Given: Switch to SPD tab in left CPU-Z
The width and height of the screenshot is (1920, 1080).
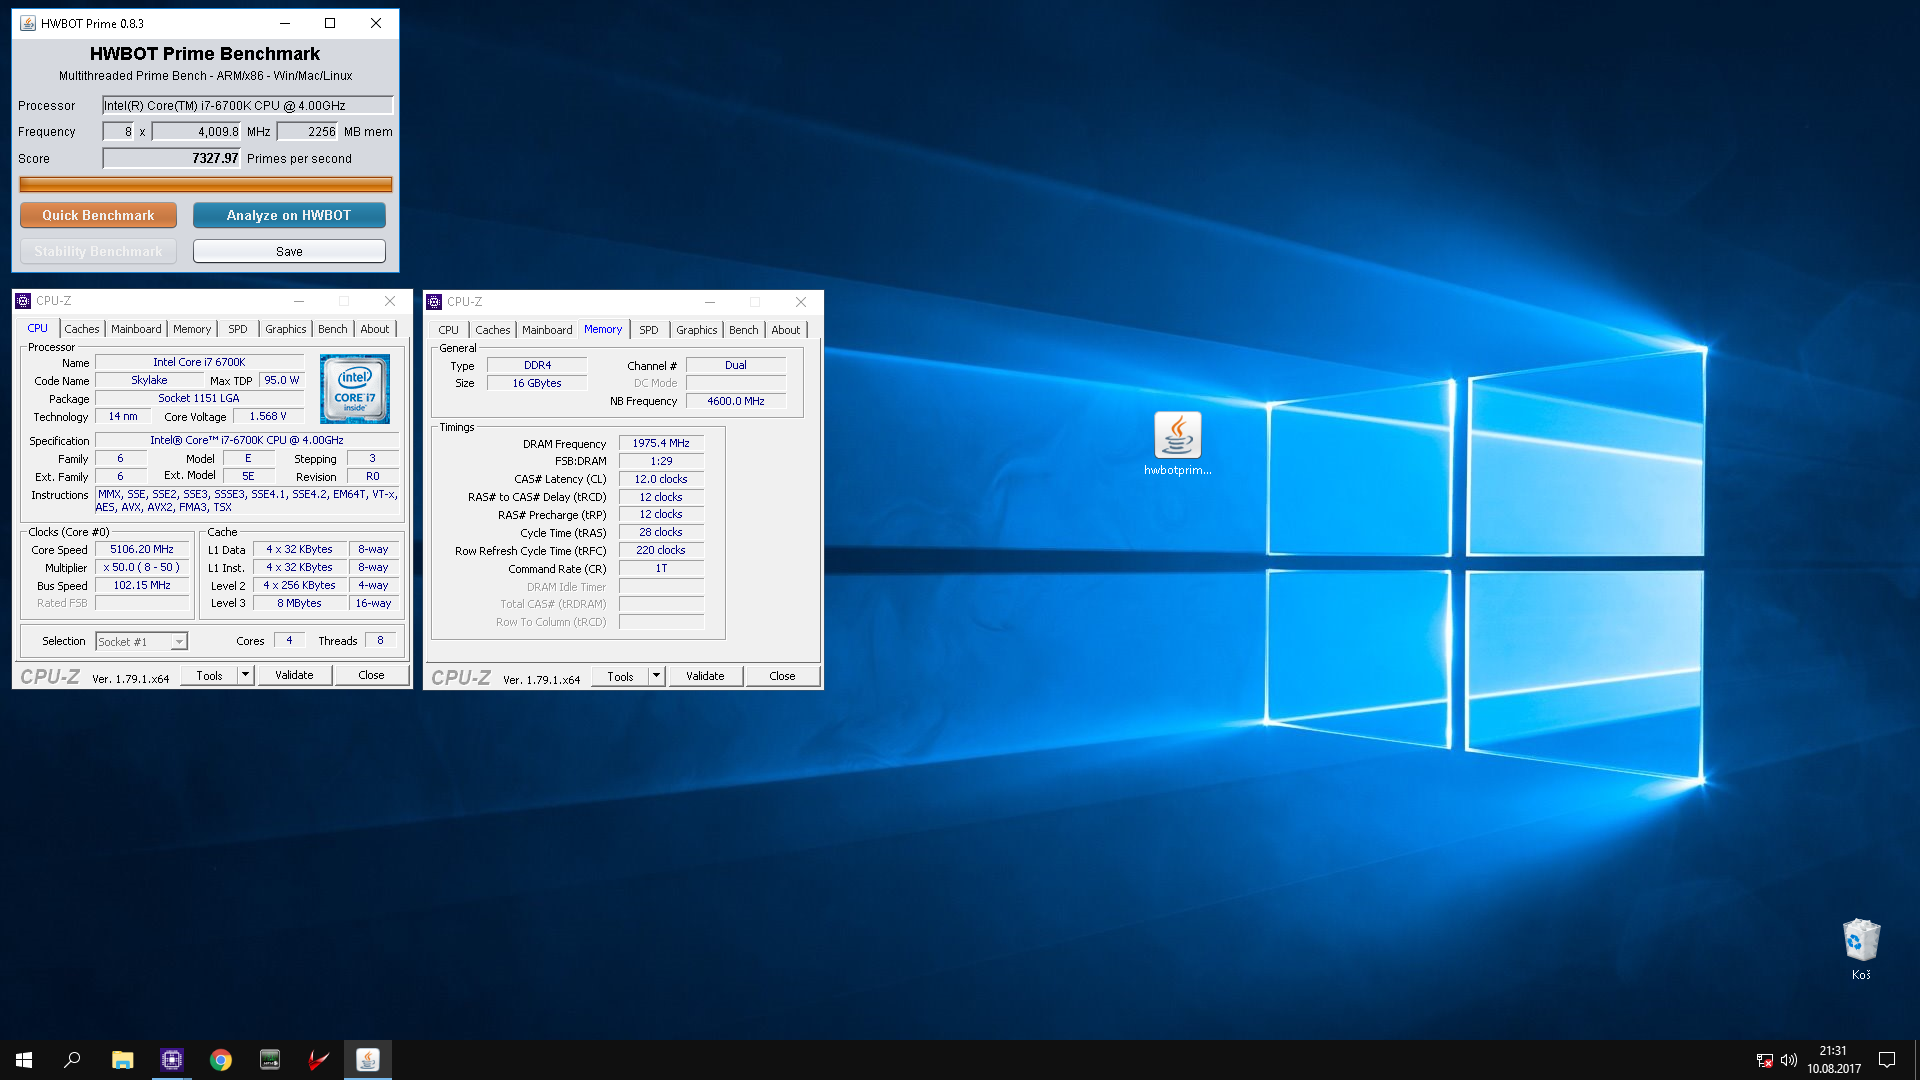Looking at the screenshot, I should pos(238,329).
